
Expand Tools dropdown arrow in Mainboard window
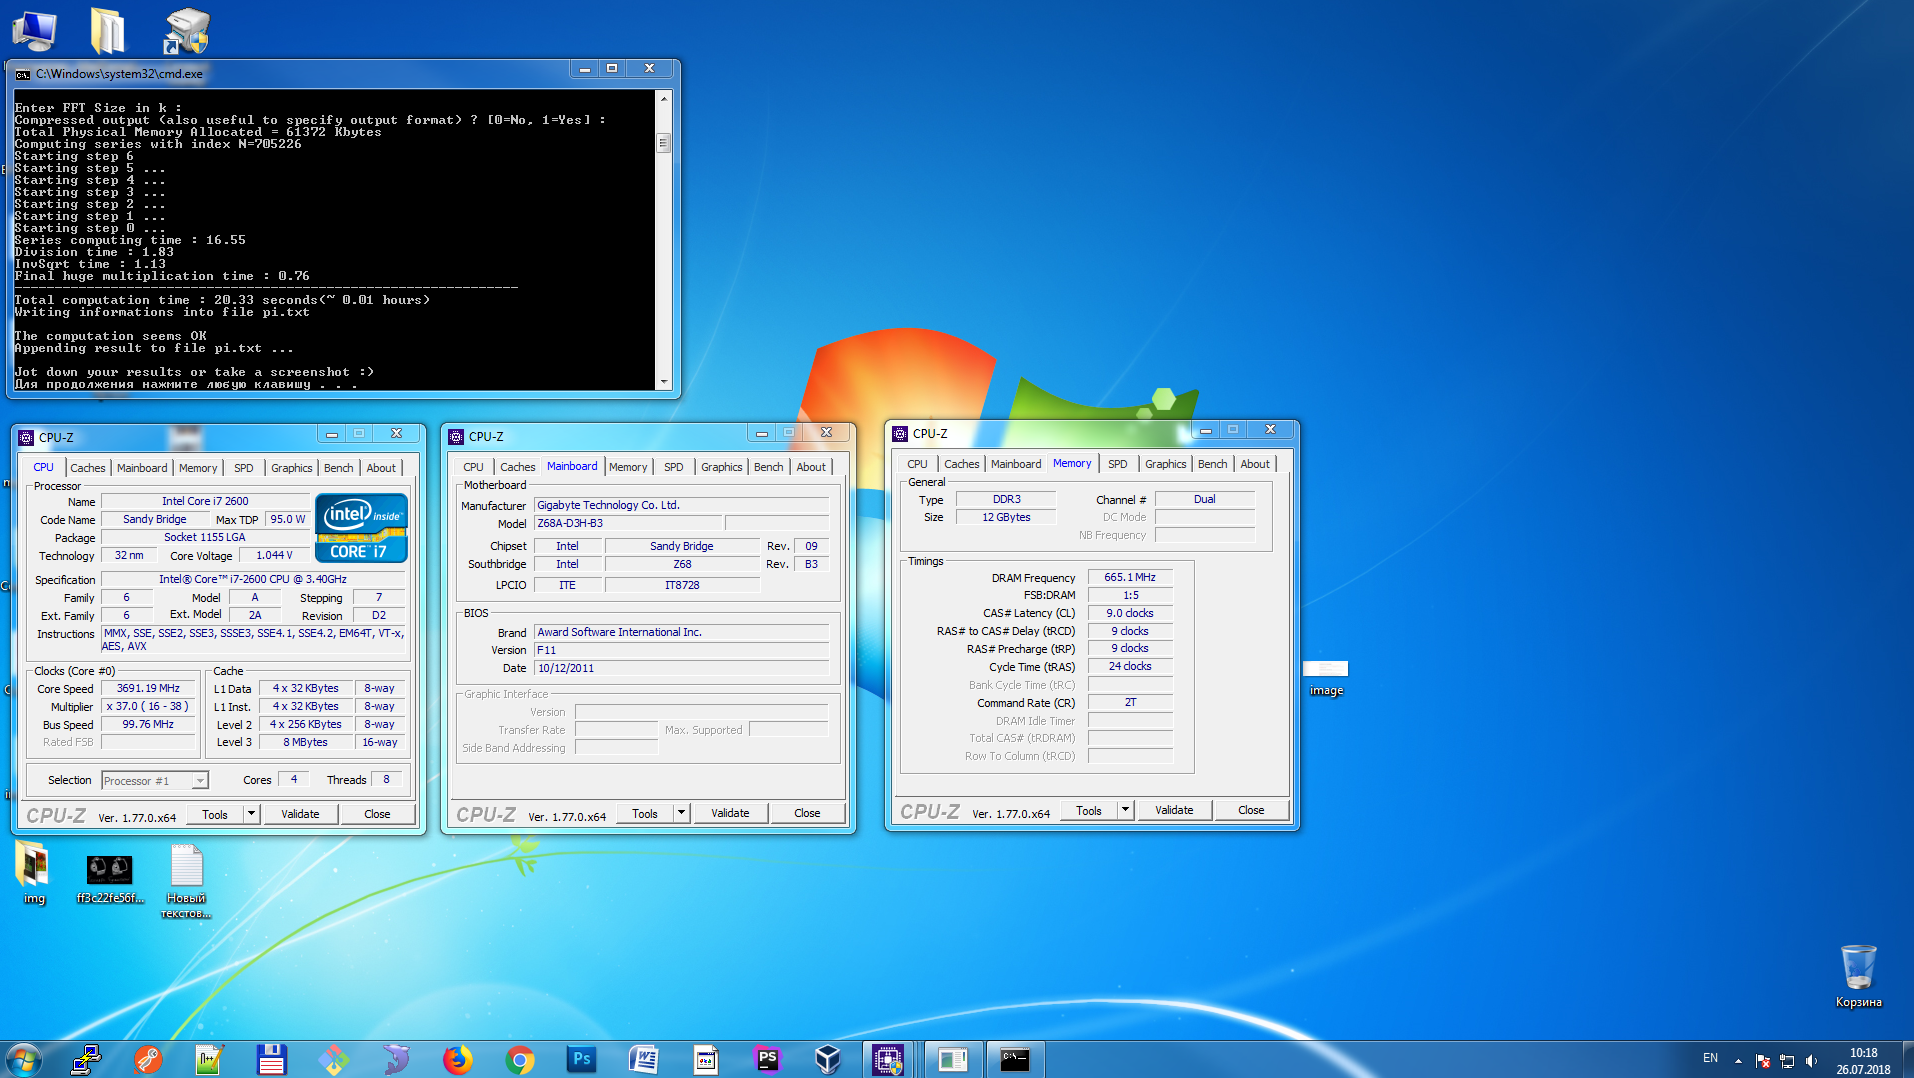(682, 813)
